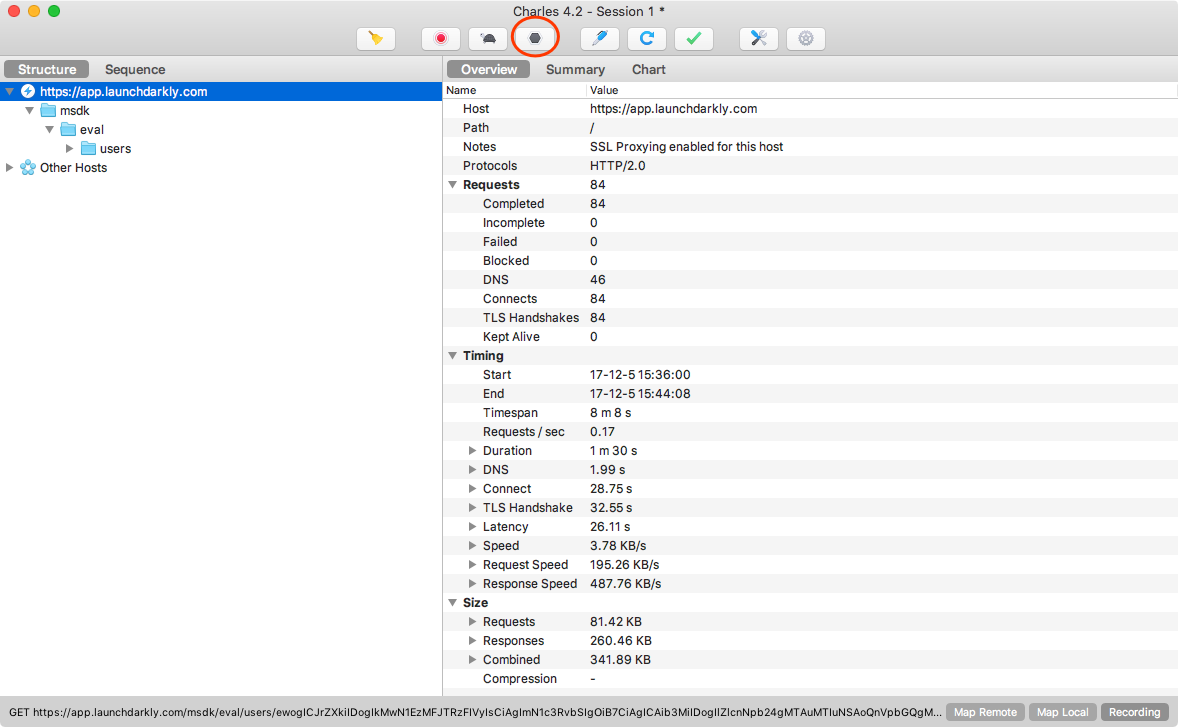The image size is (1178, 727).
Task: Expand the users folder
Action: [69, 149]
